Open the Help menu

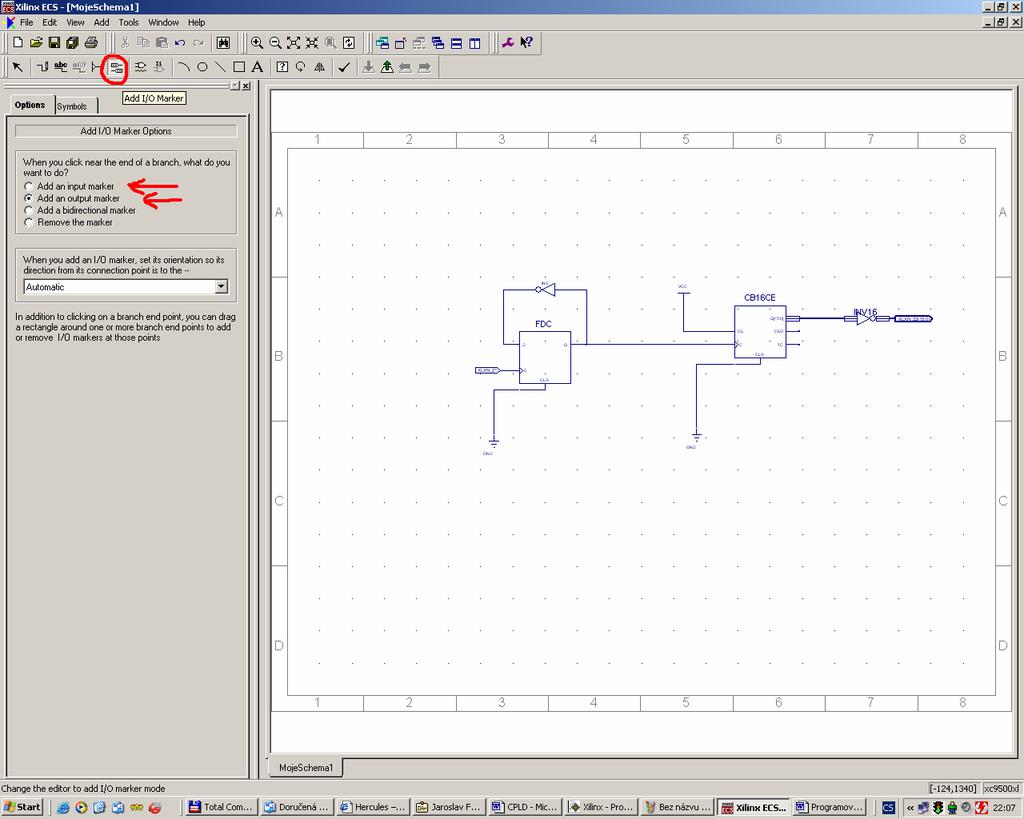point(197,22)
